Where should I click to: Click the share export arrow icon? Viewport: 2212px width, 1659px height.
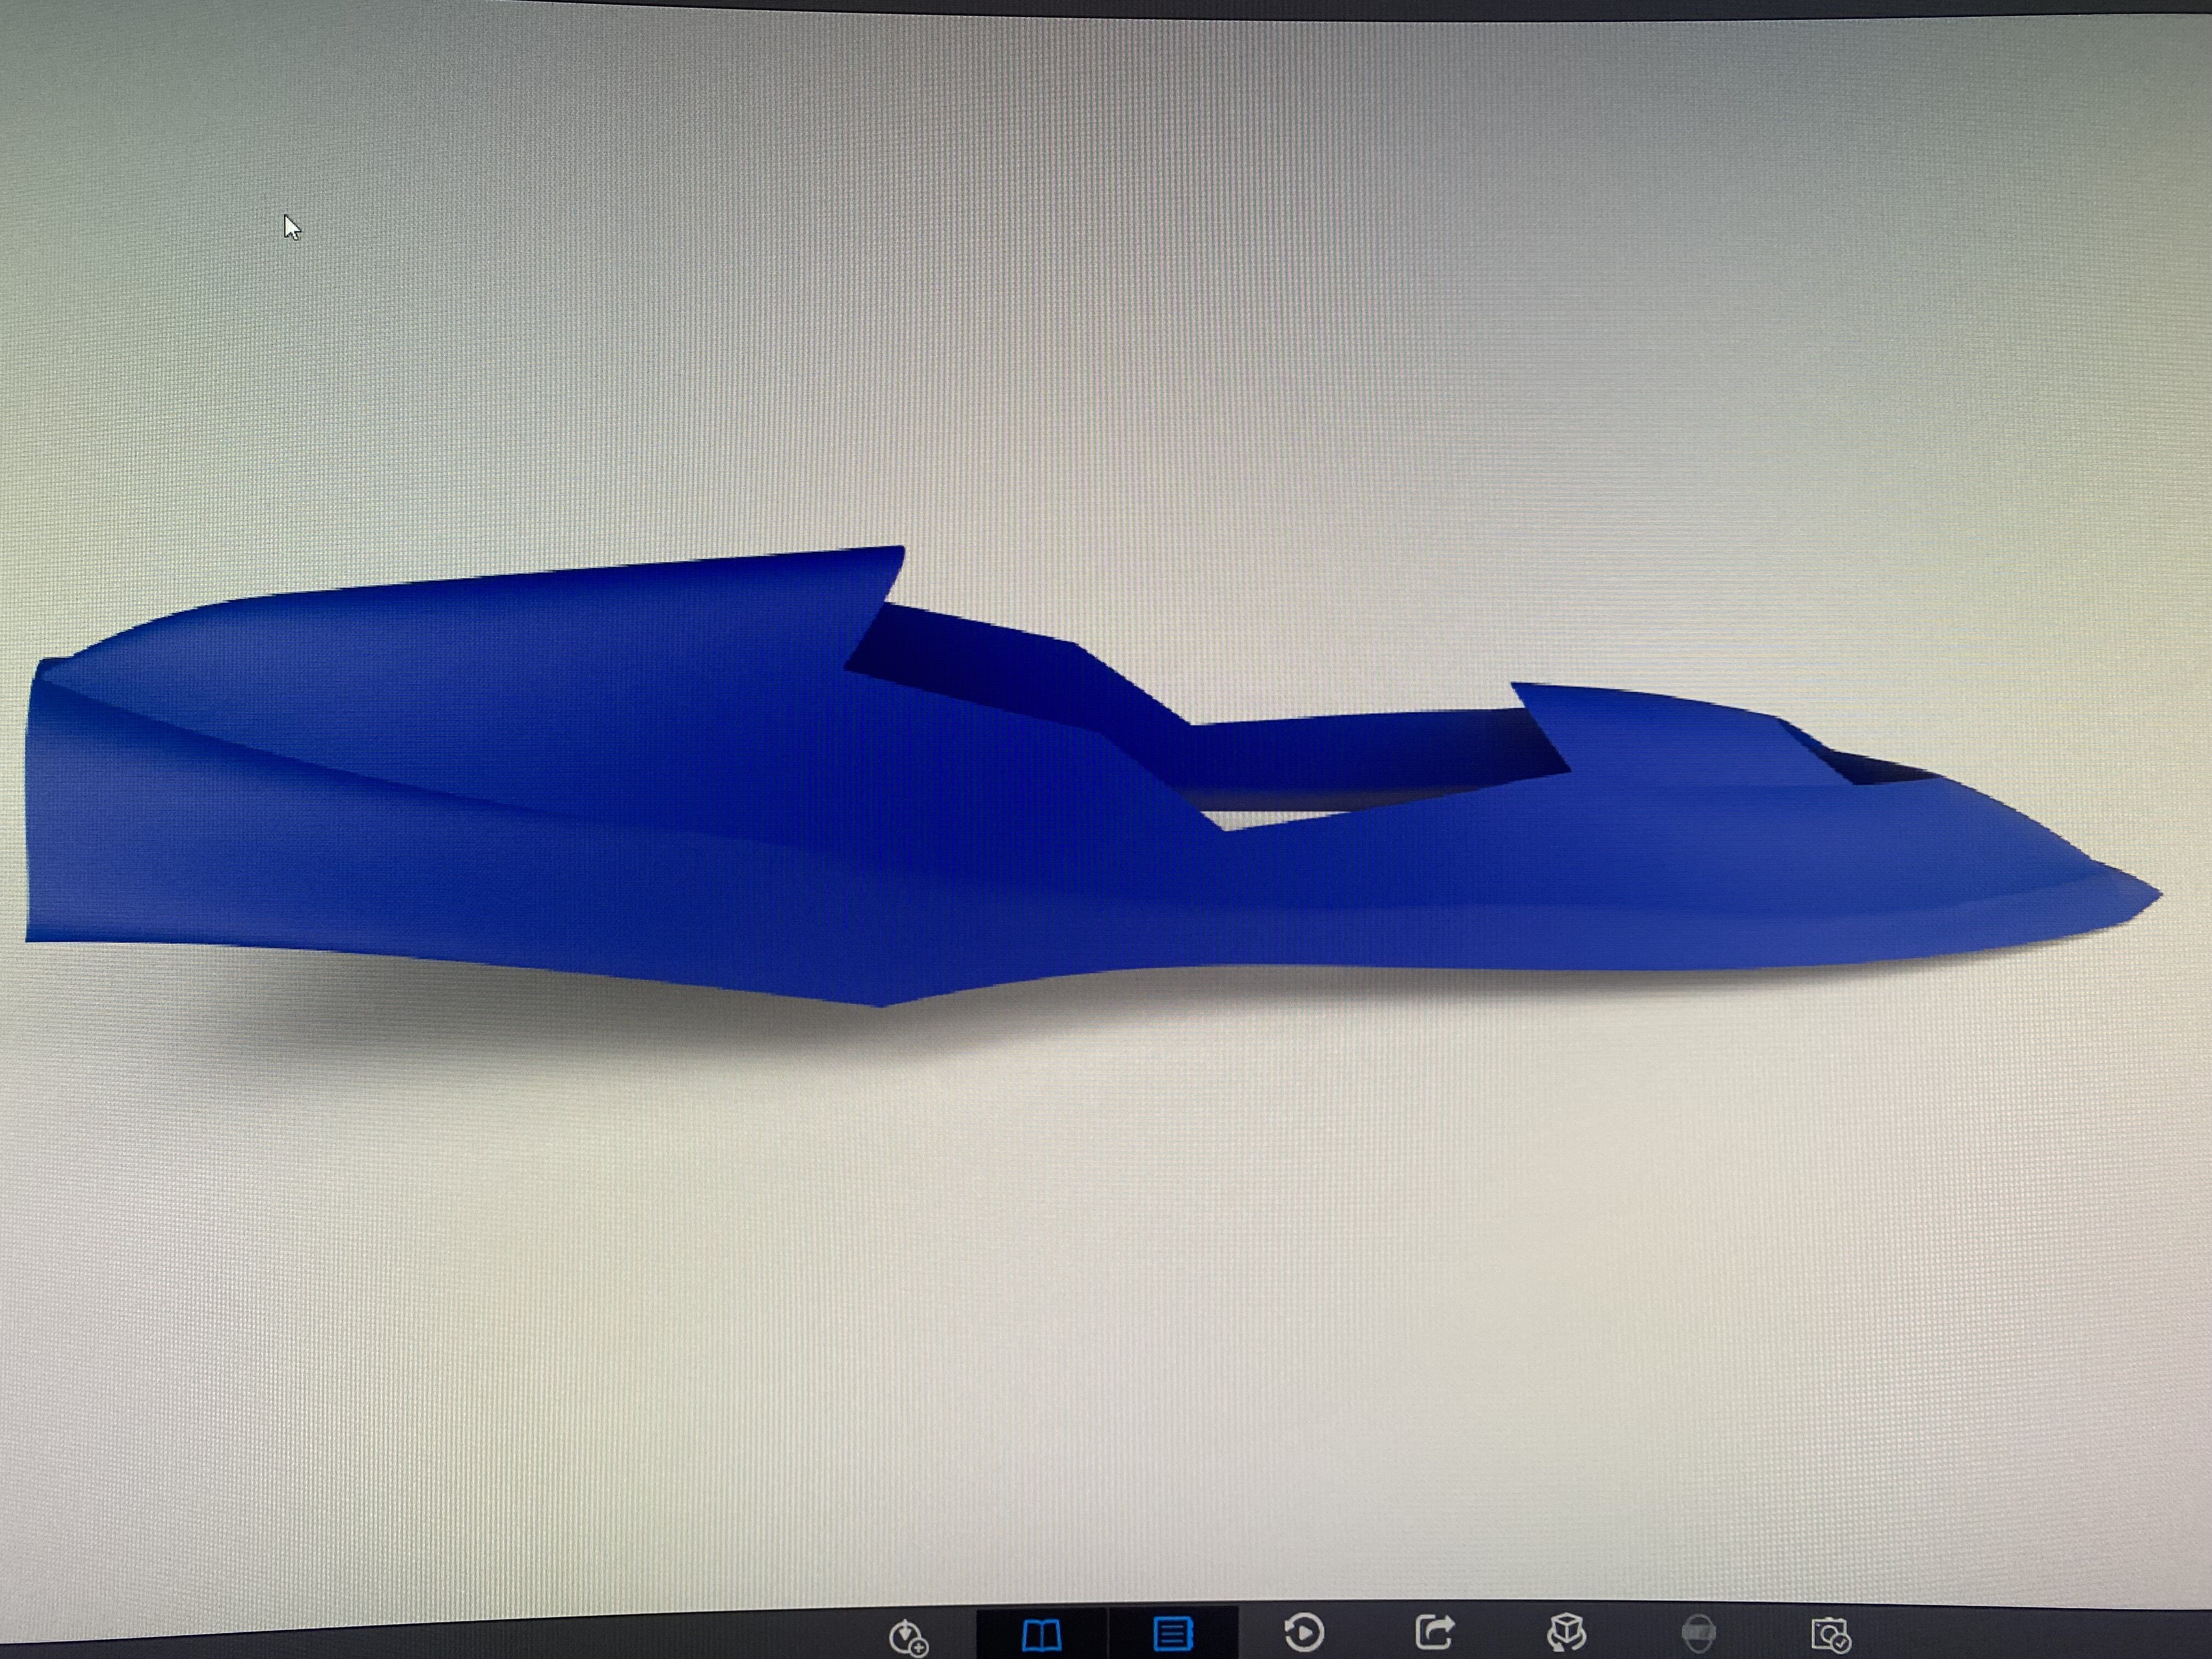(x=1434, y=1633)
